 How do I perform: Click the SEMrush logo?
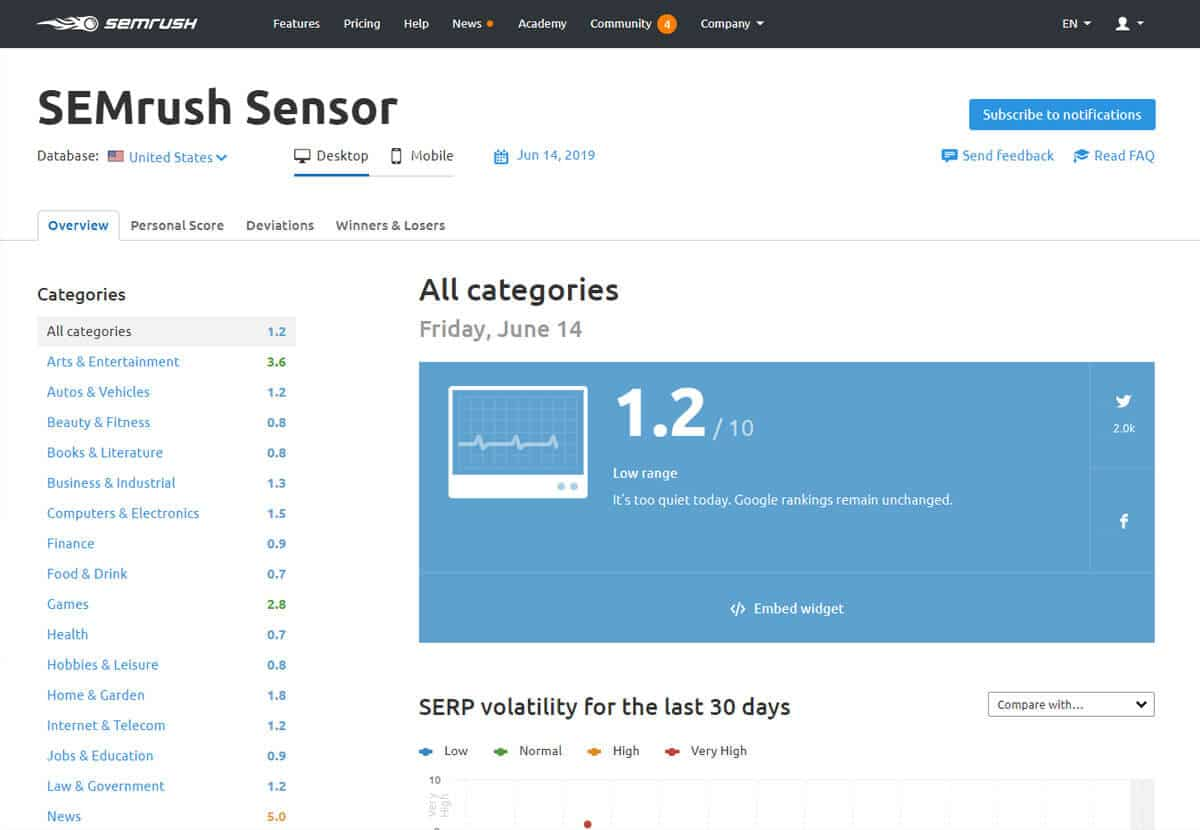117,23
